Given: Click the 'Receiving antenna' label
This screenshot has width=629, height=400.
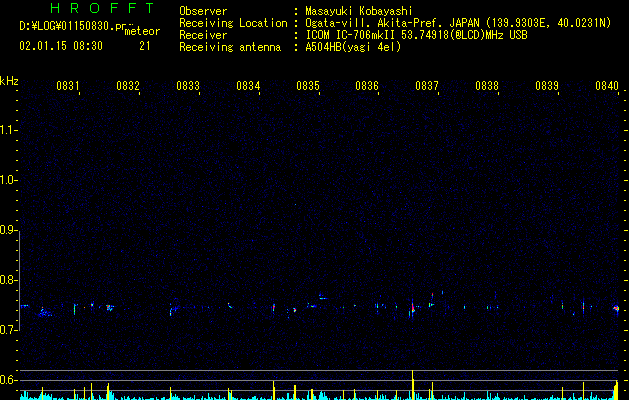Looking at the screenshot, I should 230,47.
